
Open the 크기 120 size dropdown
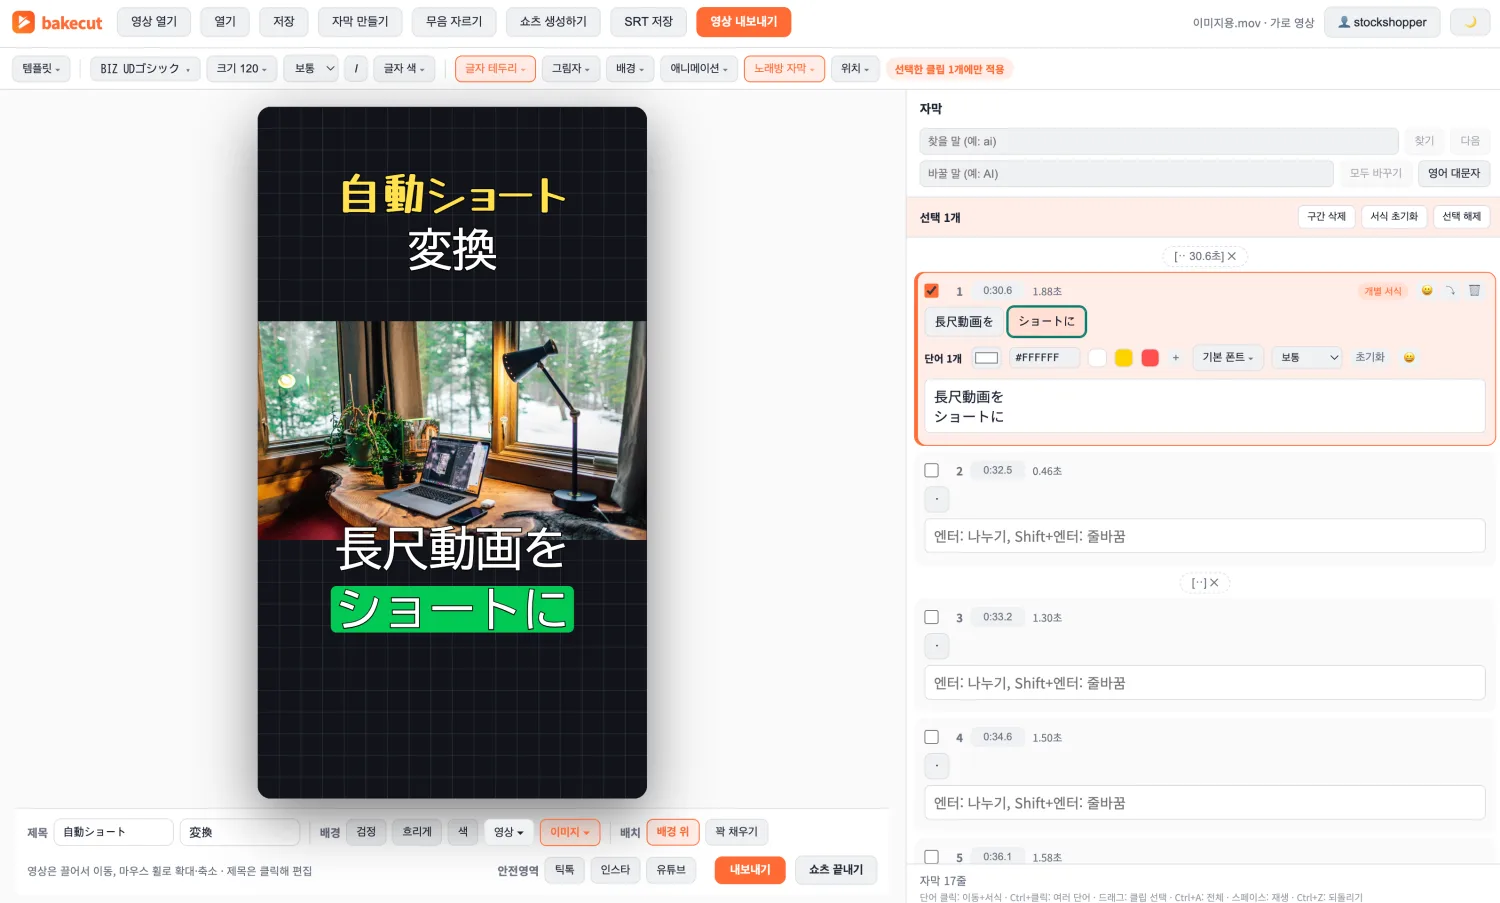click(x=241, y=69)
